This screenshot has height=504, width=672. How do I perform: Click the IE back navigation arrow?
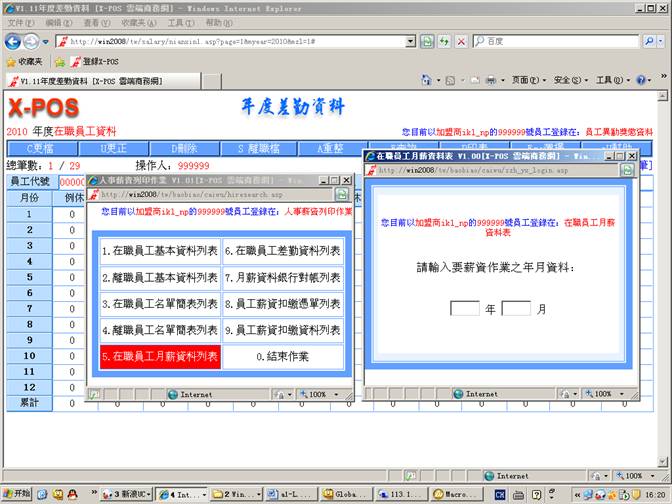[x=14, y=41]
